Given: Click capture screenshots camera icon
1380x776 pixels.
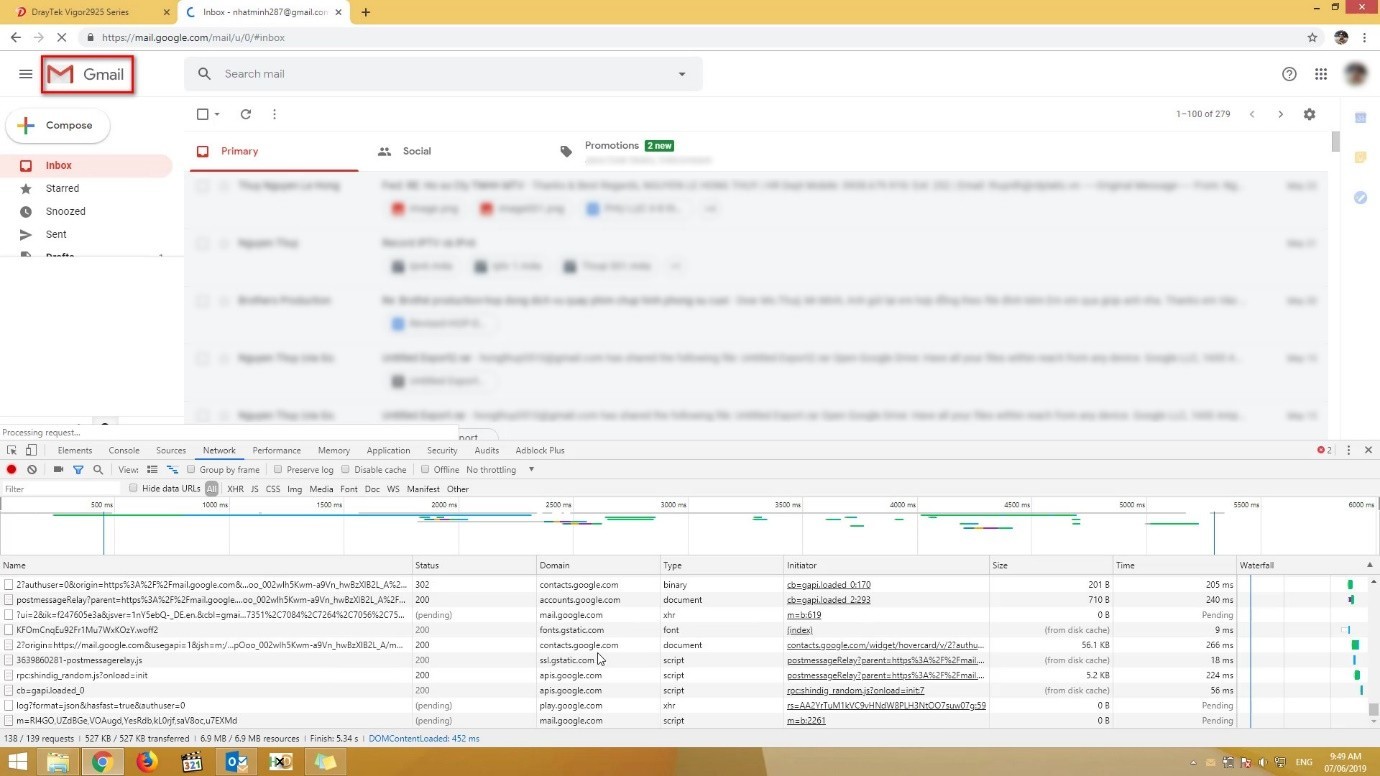Looking at the screenshot, I should (58, 469).
